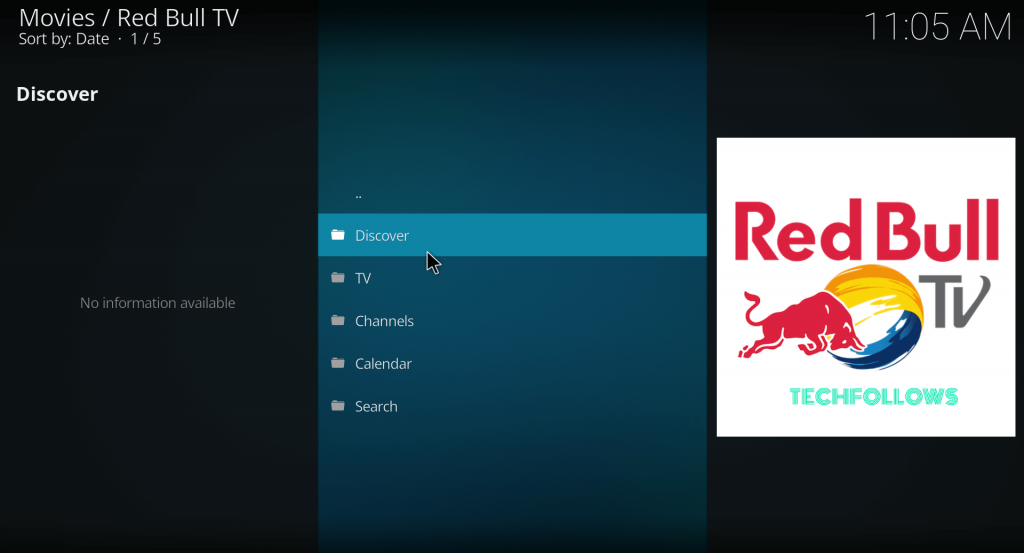Viewport: 1024px width, 553px height.
Task: Go up via the '..' parent entry
Action: point(512,194)
